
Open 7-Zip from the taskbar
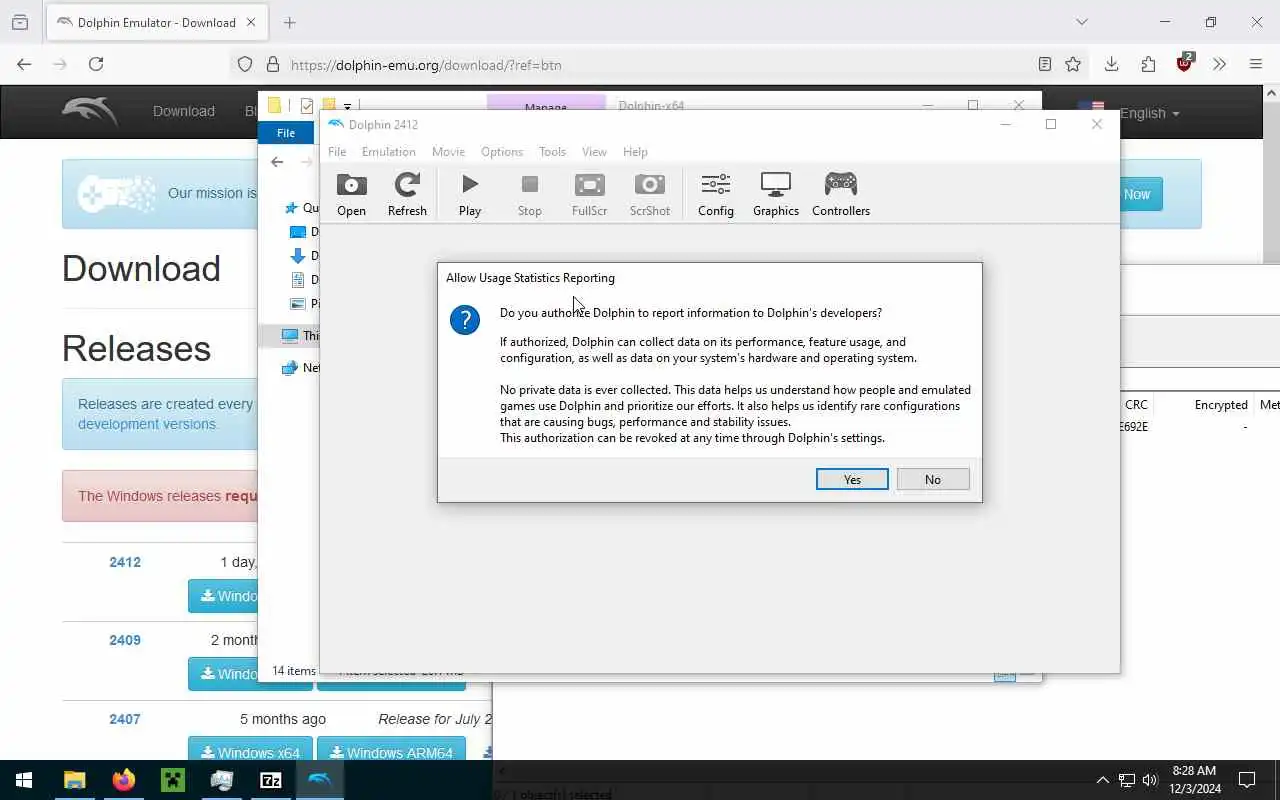click(271, 780)
